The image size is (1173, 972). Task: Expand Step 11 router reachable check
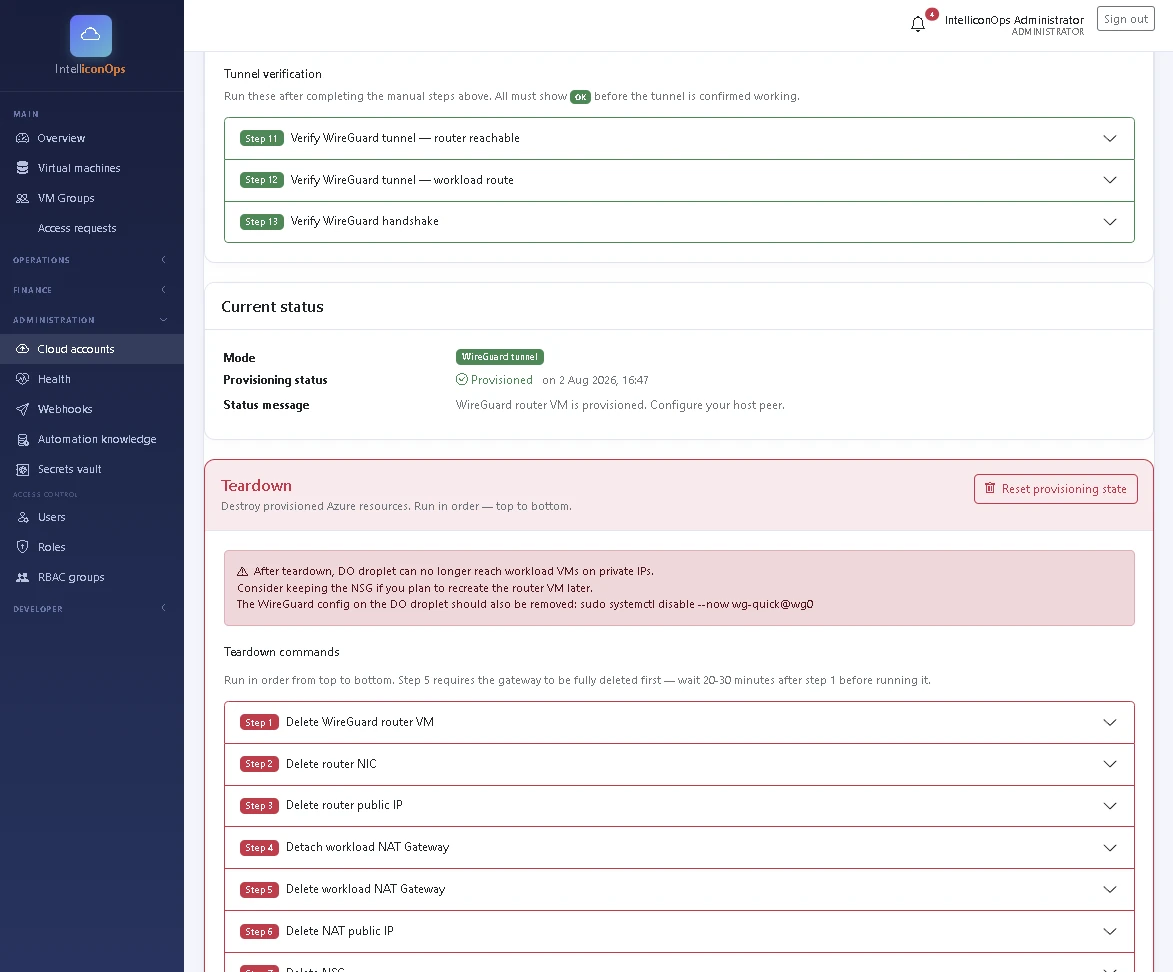coord(679,138)
